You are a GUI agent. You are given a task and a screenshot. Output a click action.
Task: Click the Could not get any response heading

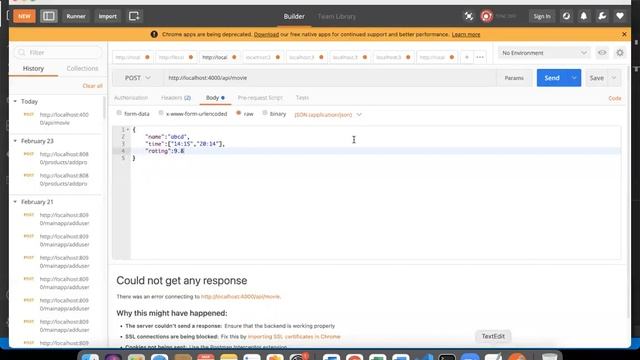[182, 280]
